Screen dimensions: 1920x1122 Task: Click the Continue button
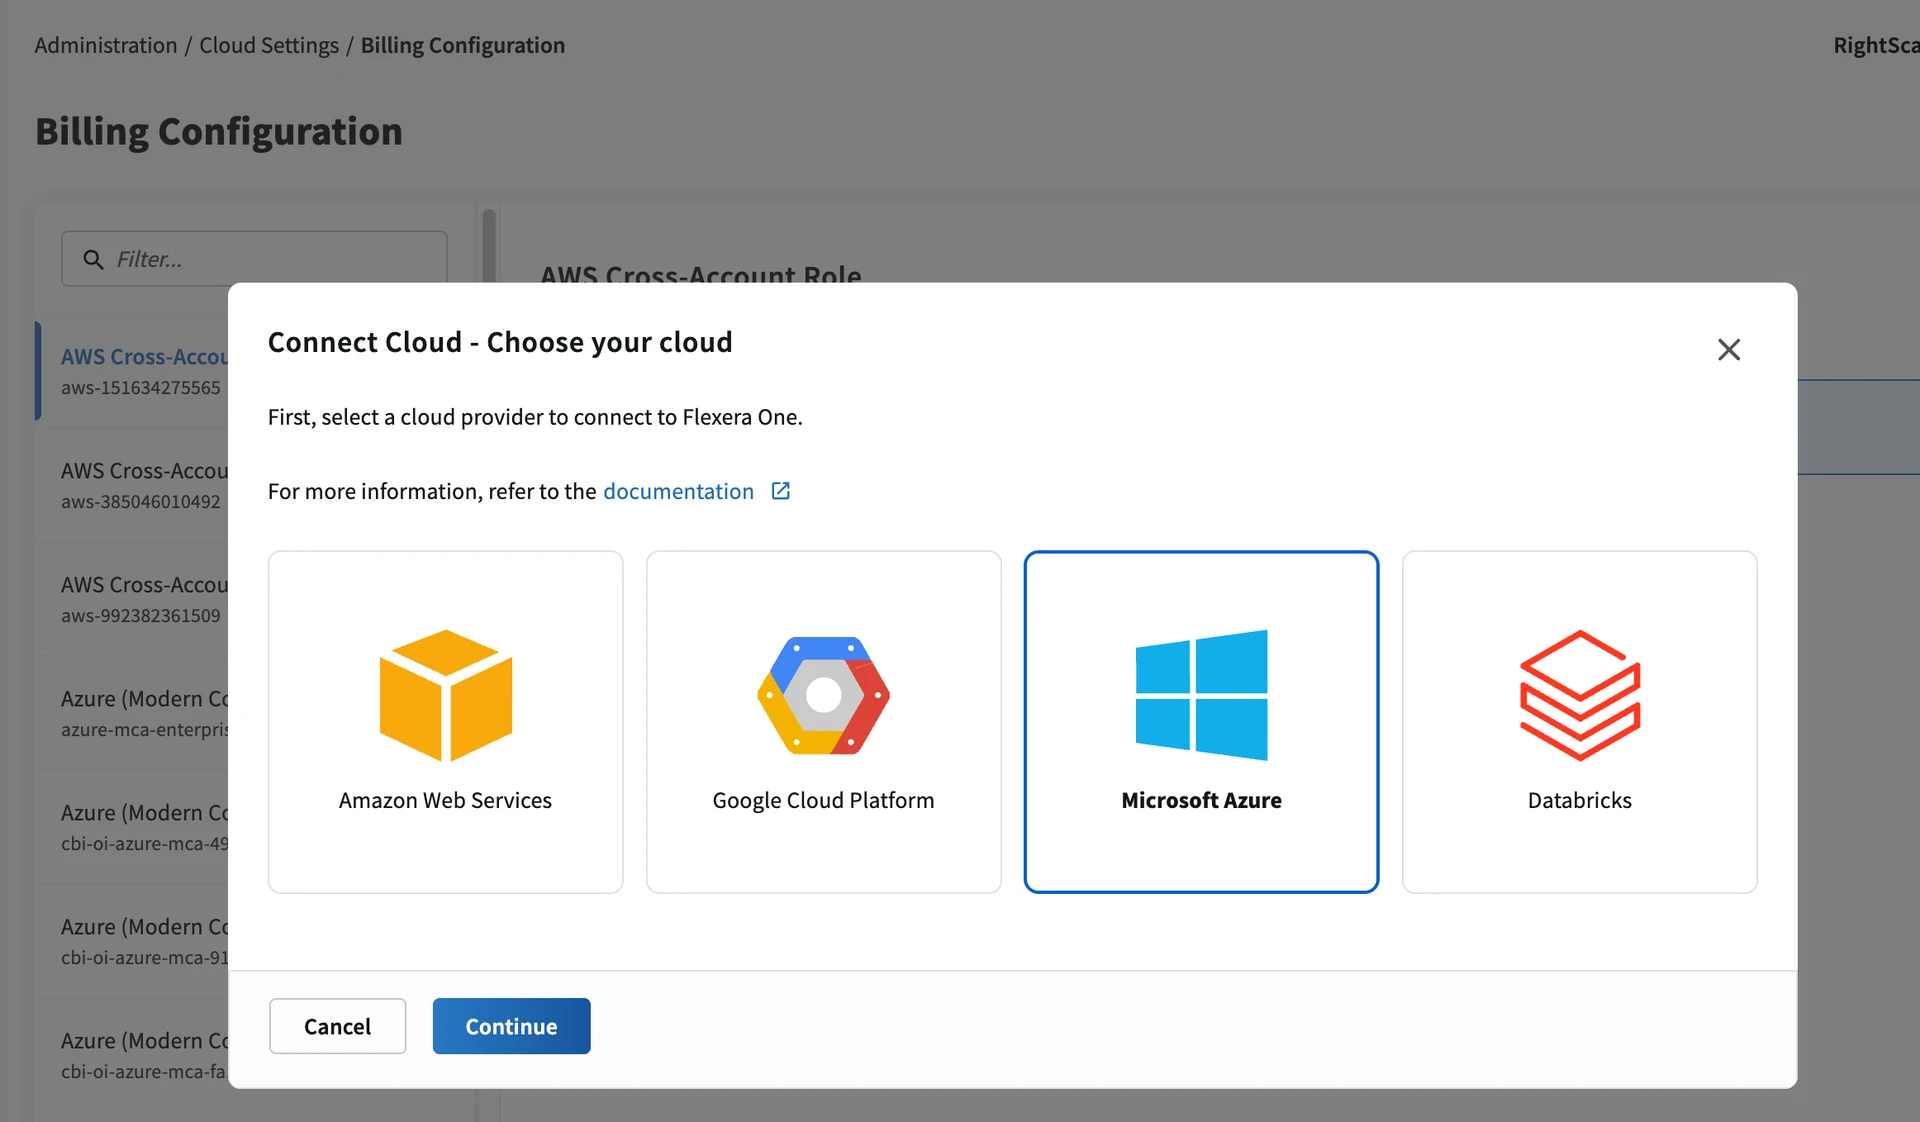tap(511, 1026)
